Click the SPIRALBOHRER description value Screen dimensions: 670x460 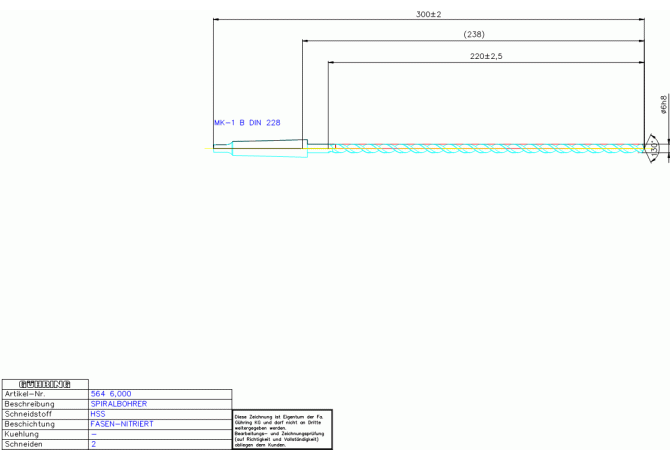119,404
